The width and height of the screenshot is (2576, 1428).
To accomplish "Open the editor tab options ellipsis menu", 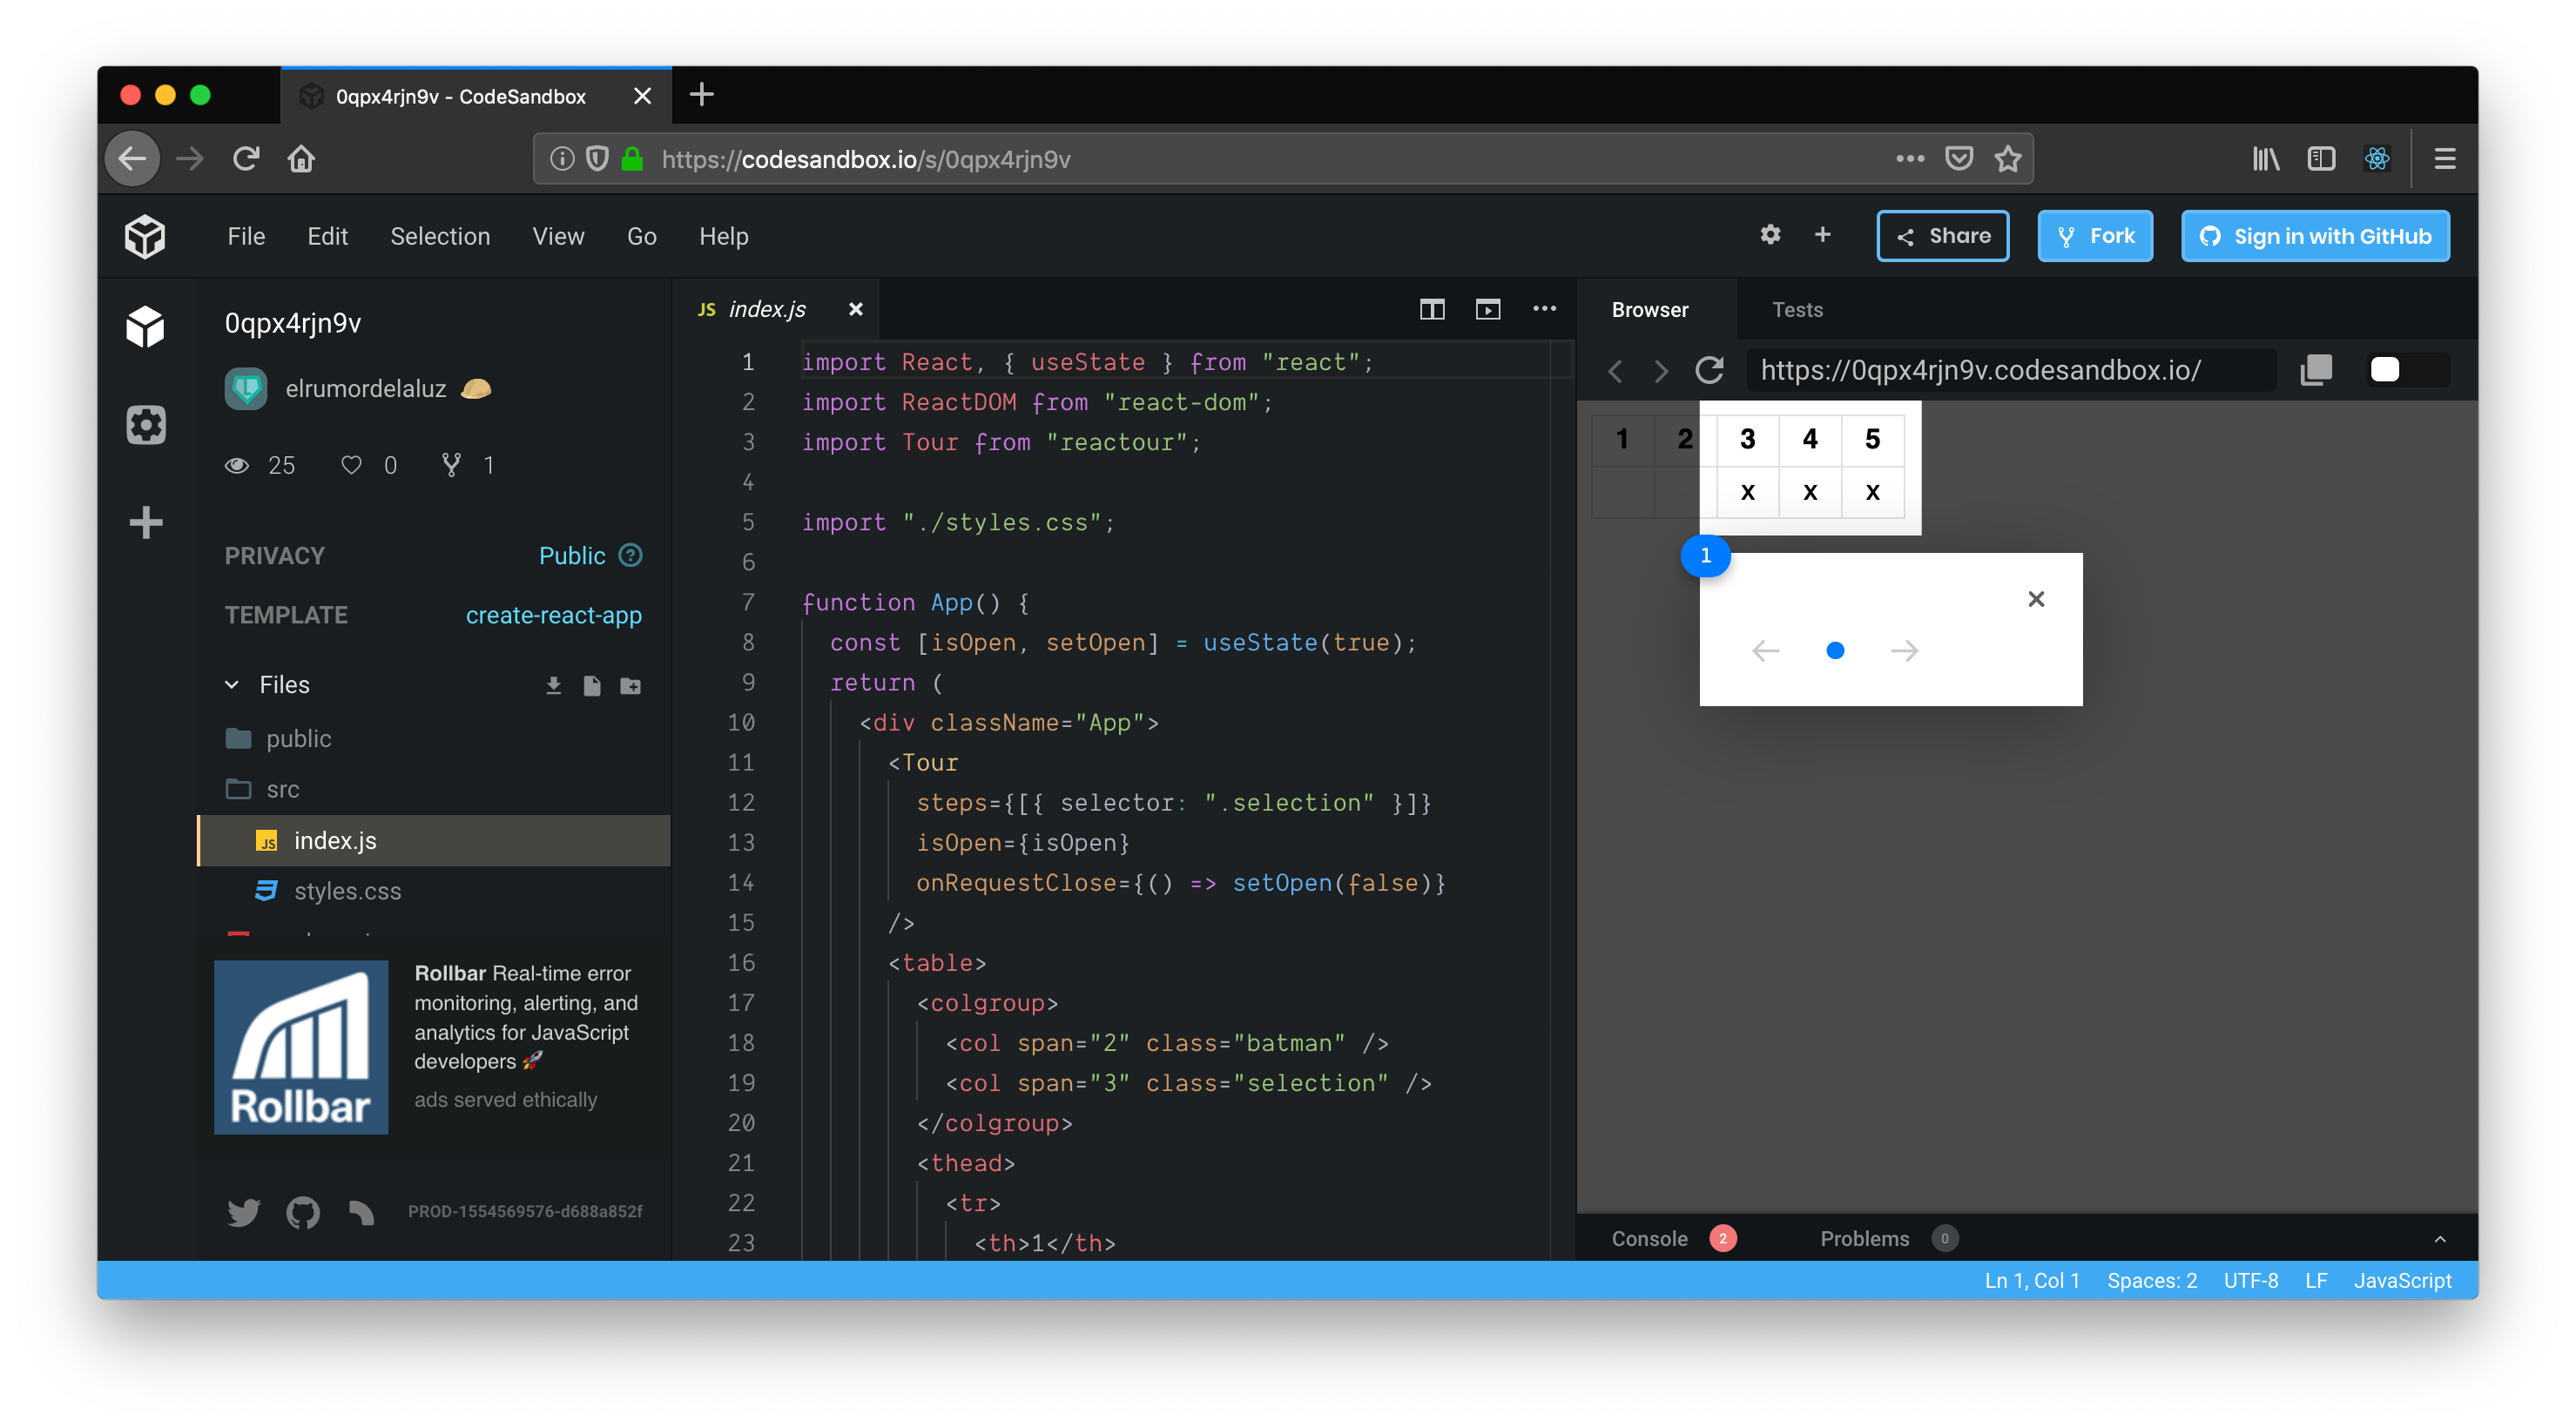I will click(x=1544, y=309).
